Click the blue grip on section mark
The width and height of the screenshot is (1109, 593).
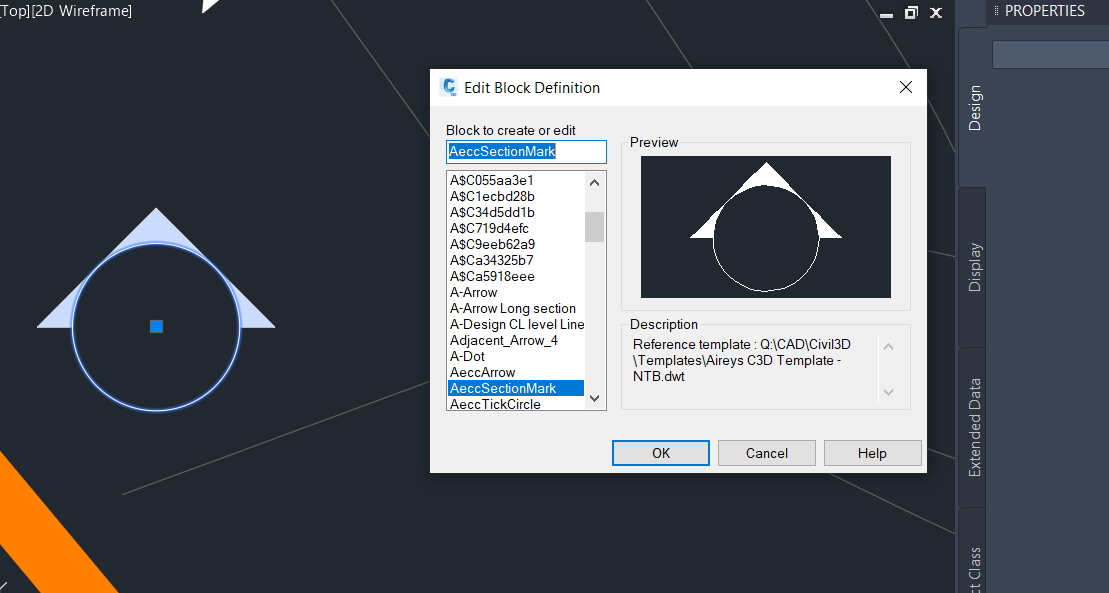coord(156,326)
